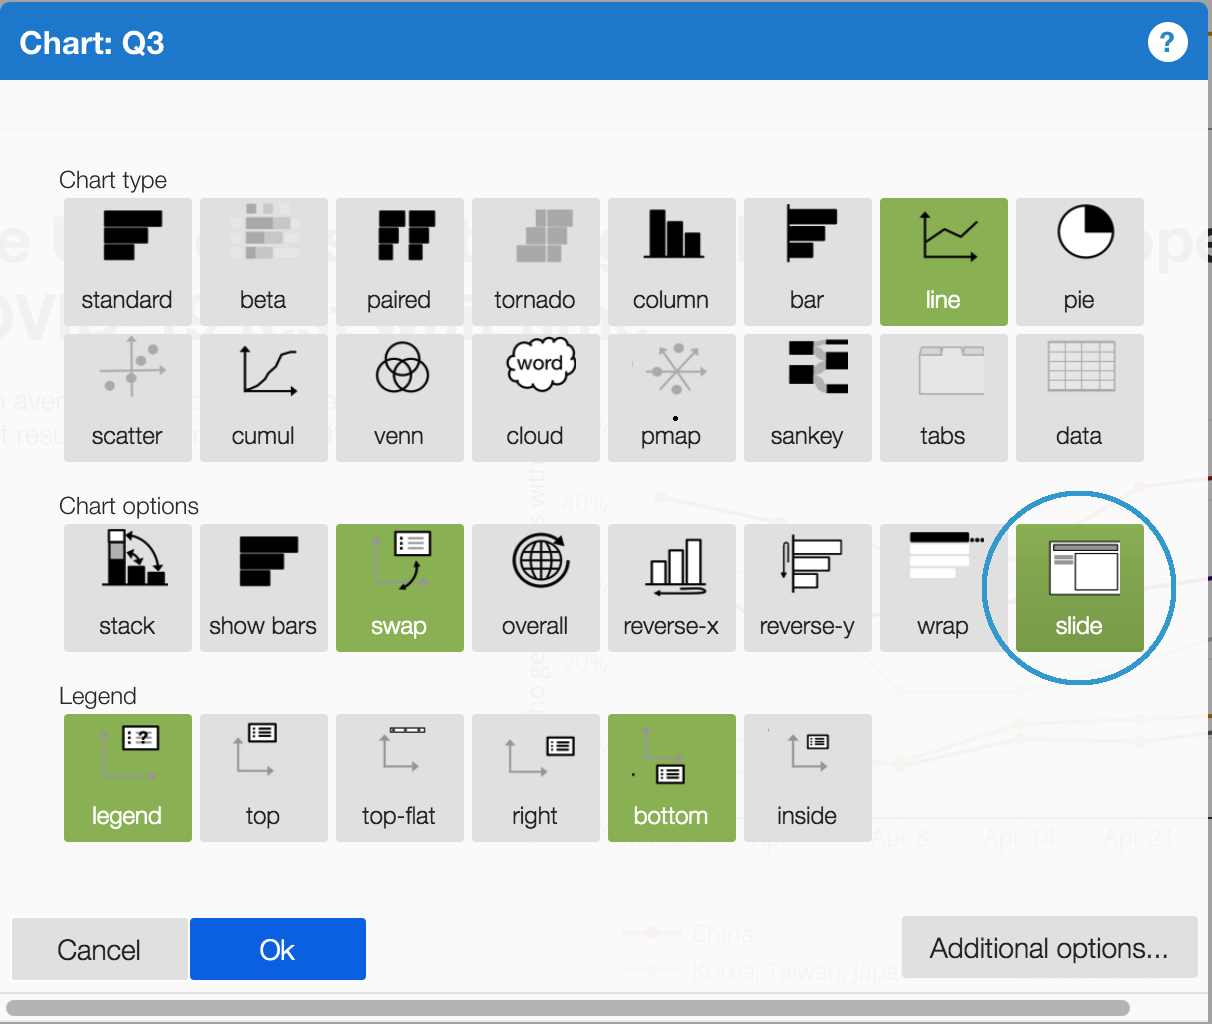Cancel the chart dialog
The width and height of the screenshot is (1212, 1024).
pyautogui.click(x=99, y=949)
